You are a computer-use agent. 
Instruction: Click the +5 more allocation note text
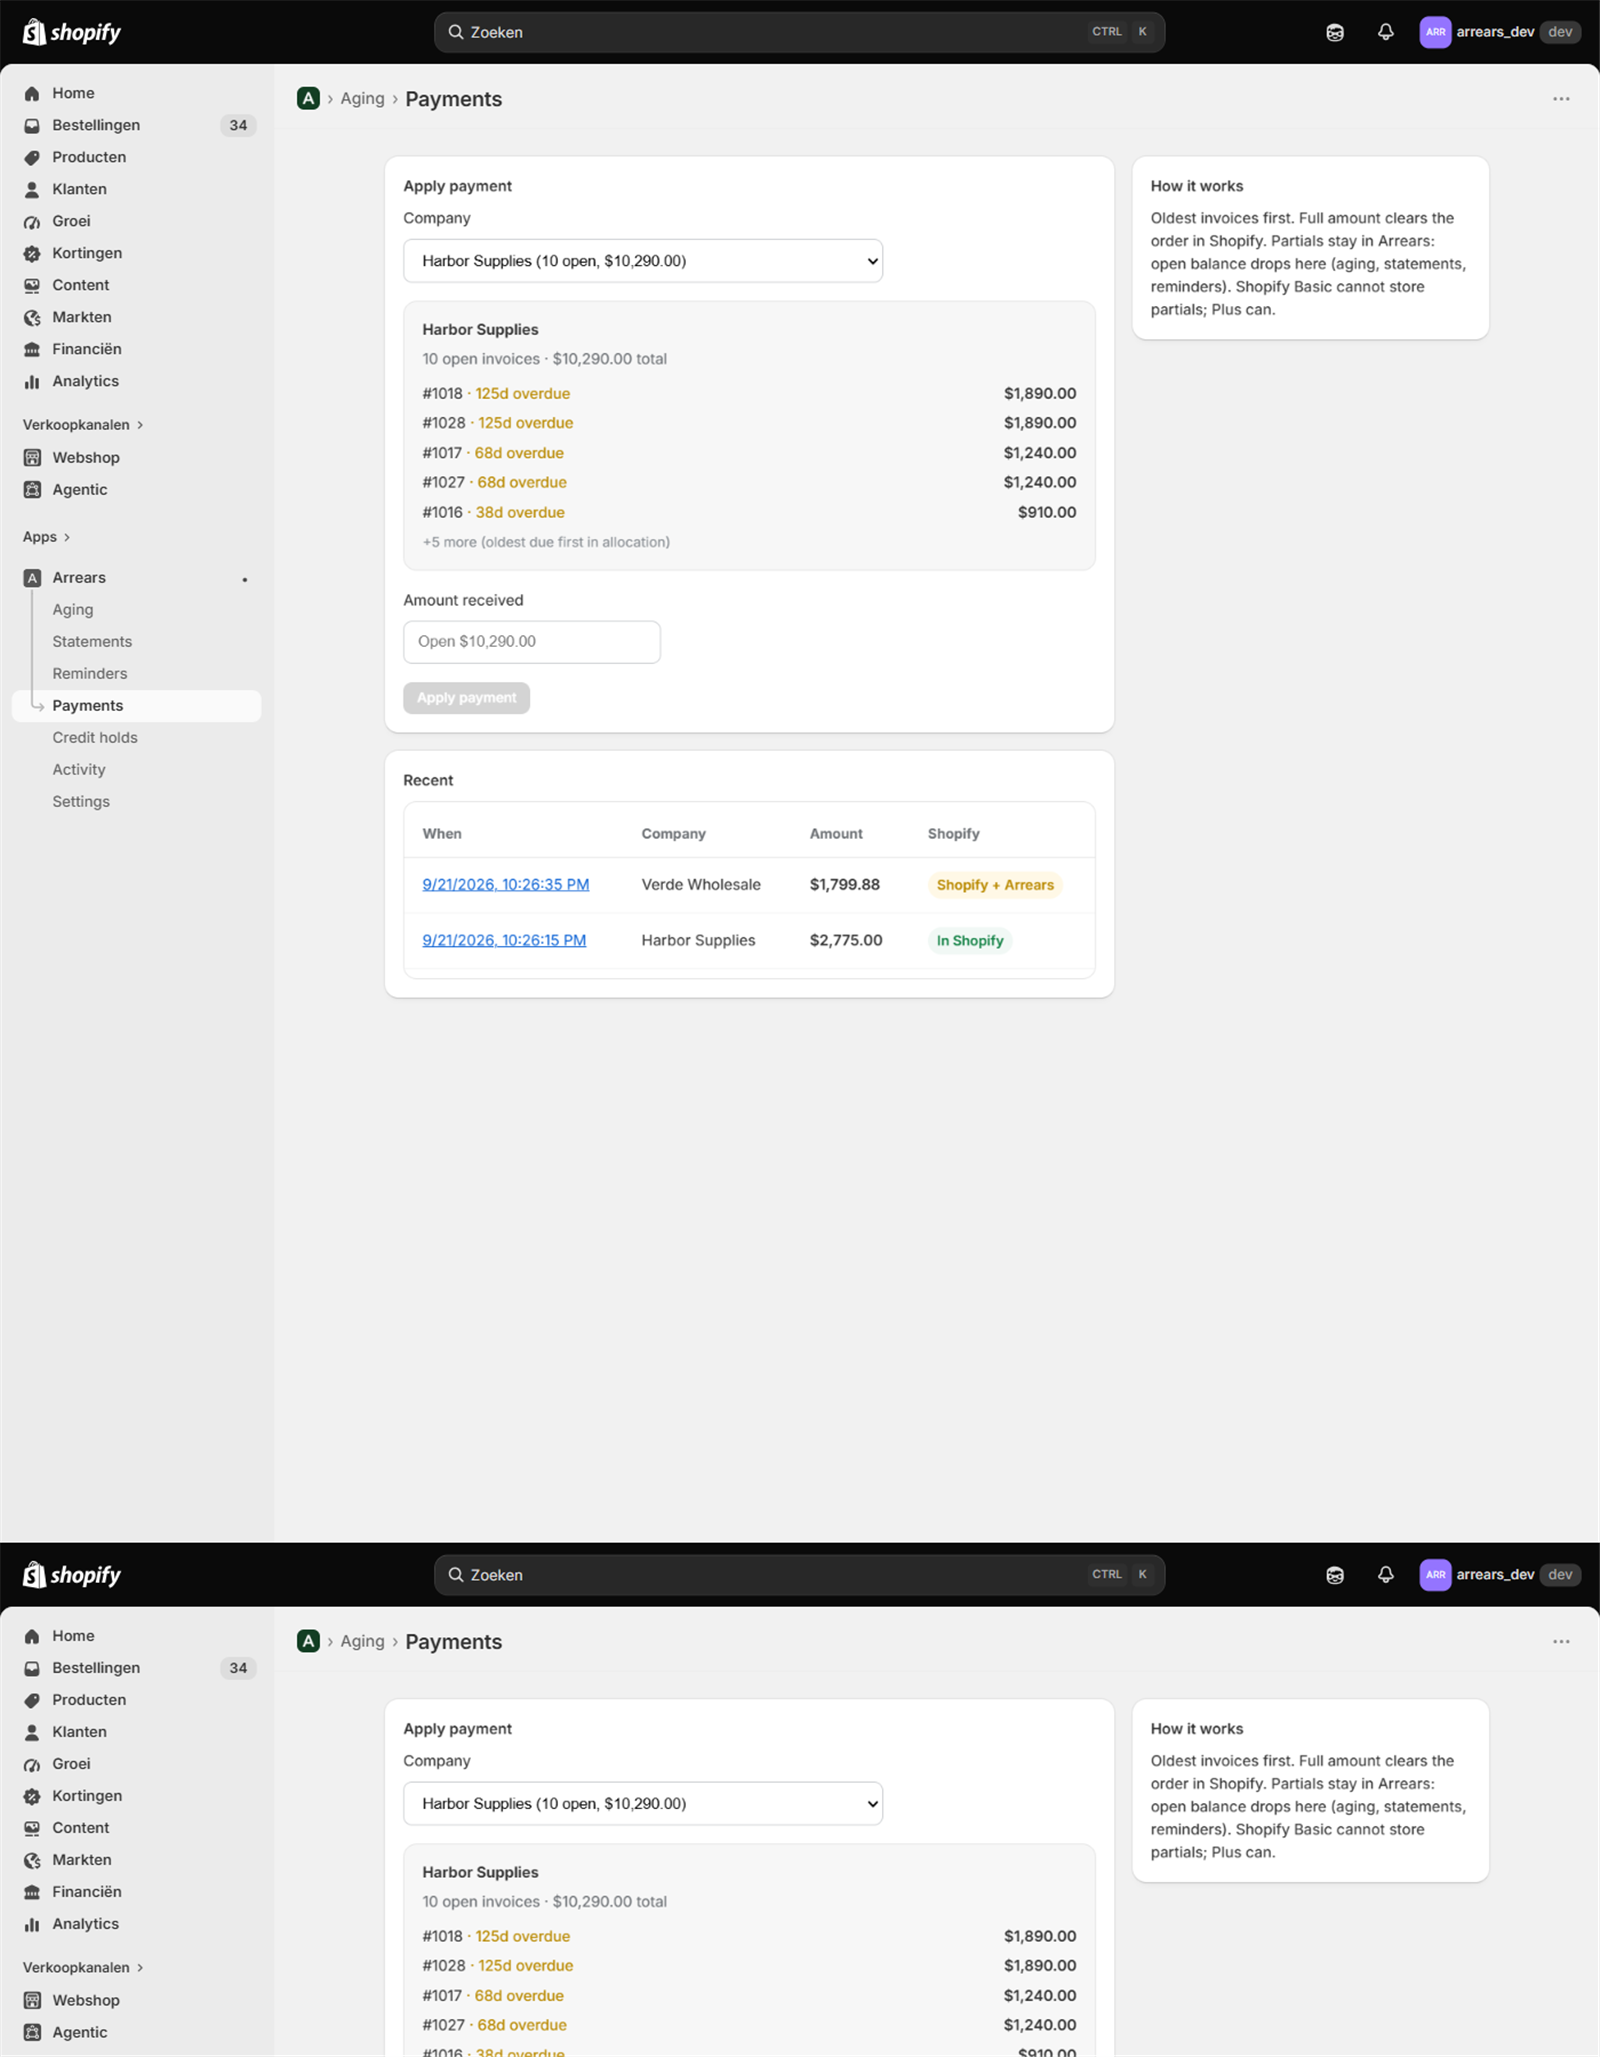[x=546, y=542]
